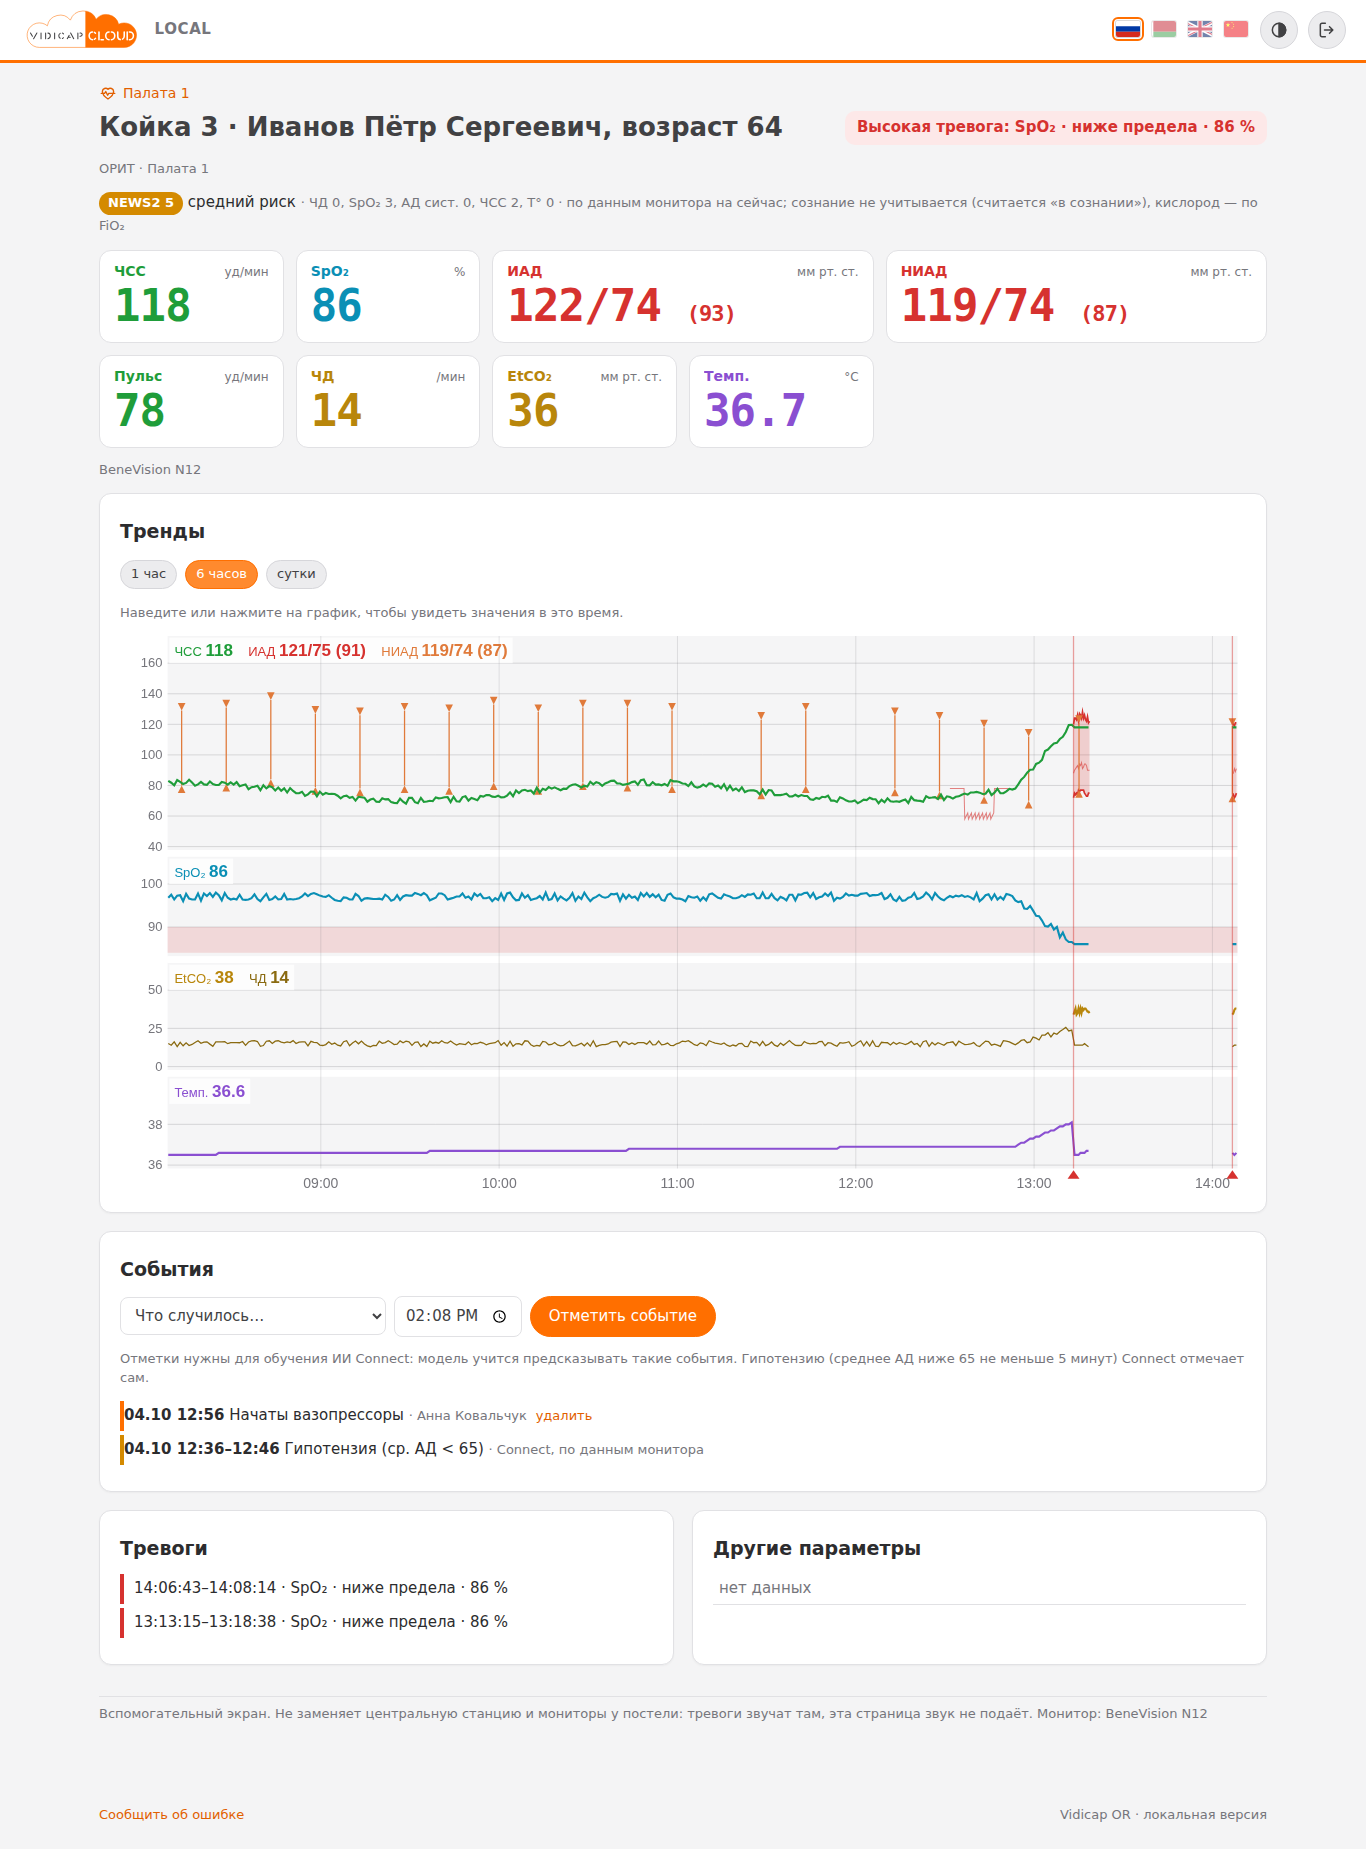
Task: Click Сообщить об ошибке link
Action: pos(171,1814)
